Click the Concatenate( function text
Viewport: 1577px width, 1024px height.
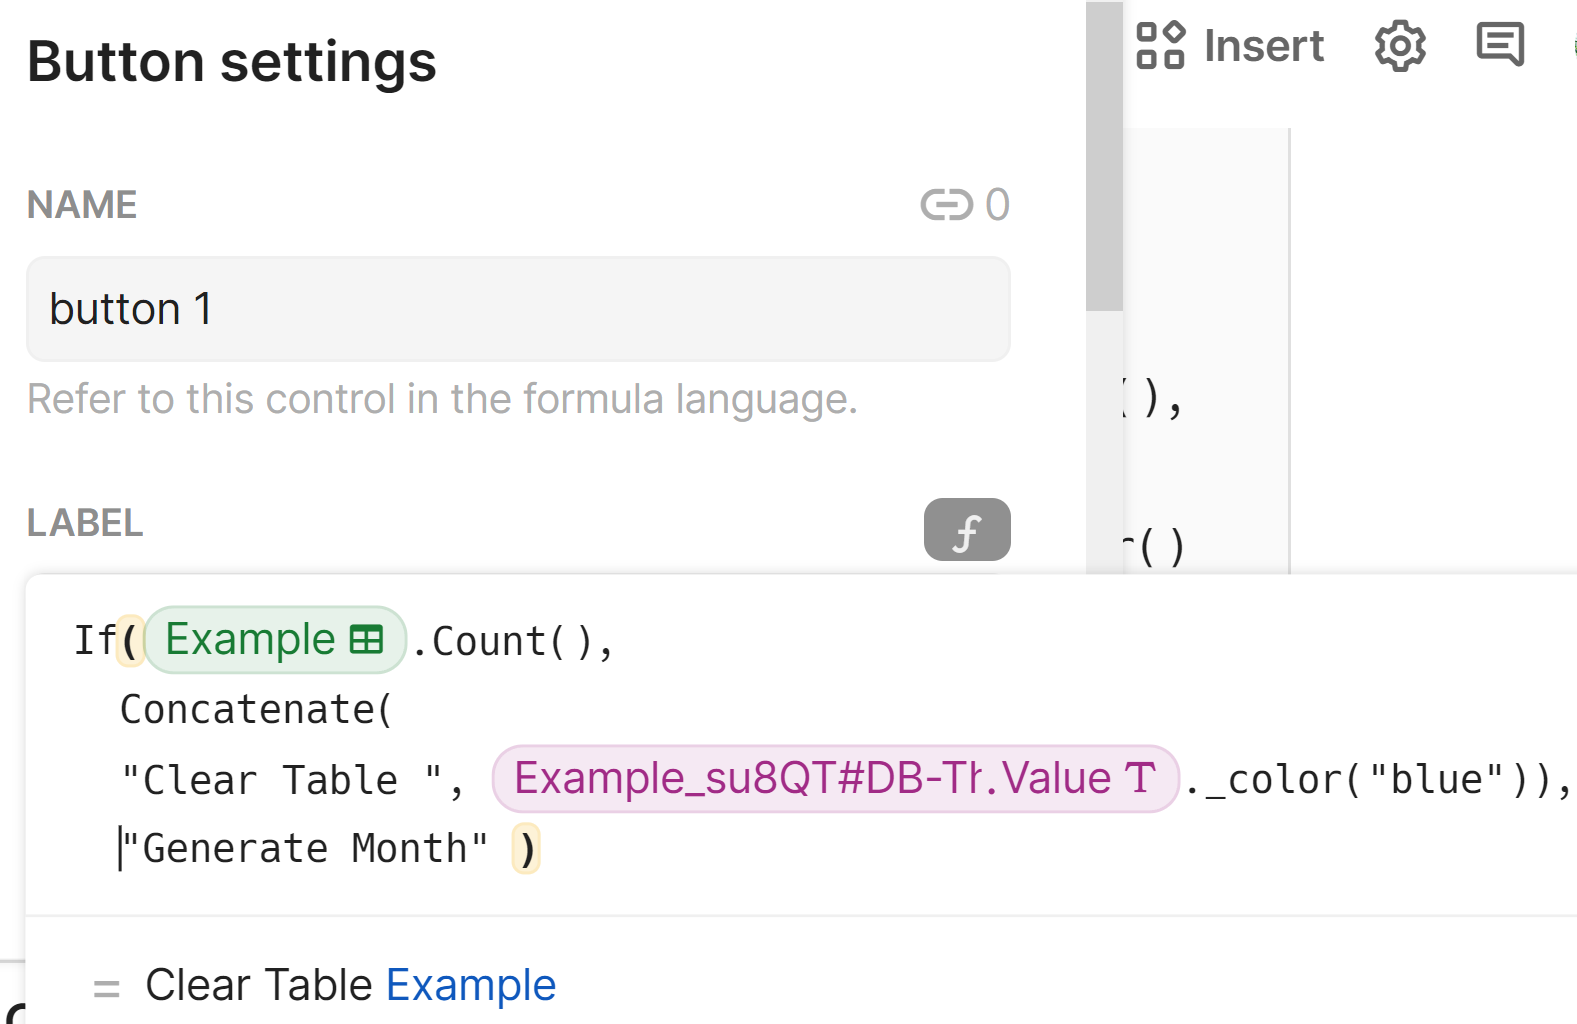pyautogui.click(x=256, y=710)
